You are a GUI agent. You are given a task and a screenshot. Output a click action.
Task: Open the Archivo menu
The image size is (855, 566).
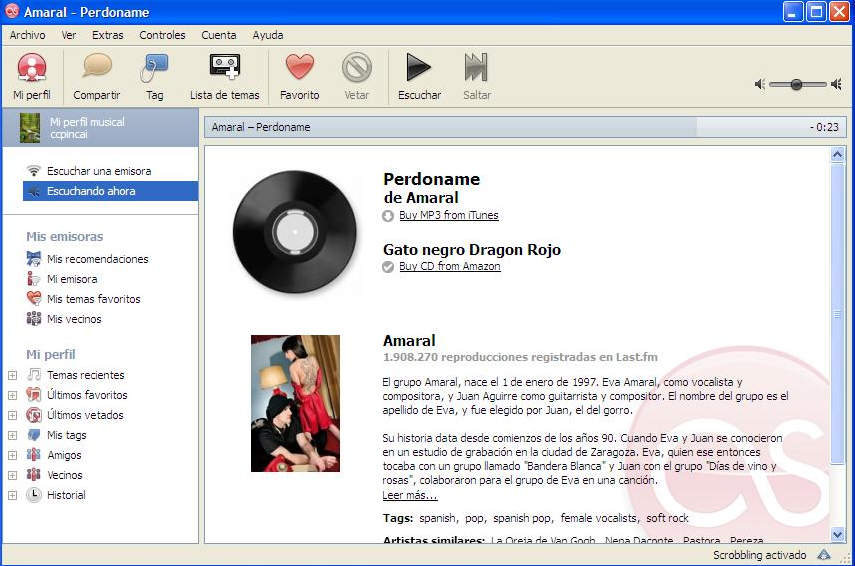click(x=27, y=35)
